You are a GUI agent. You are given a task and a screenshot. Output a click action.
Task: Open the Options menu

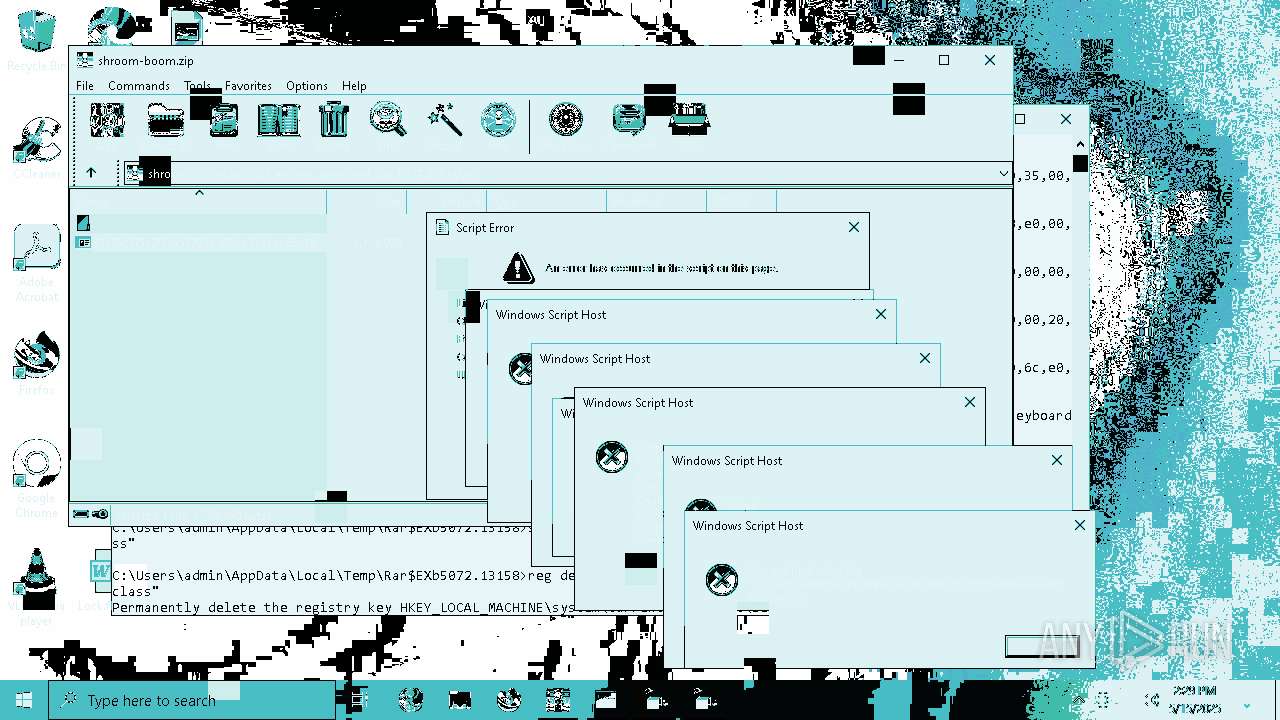pyautogui.click(x=307, y=86)
